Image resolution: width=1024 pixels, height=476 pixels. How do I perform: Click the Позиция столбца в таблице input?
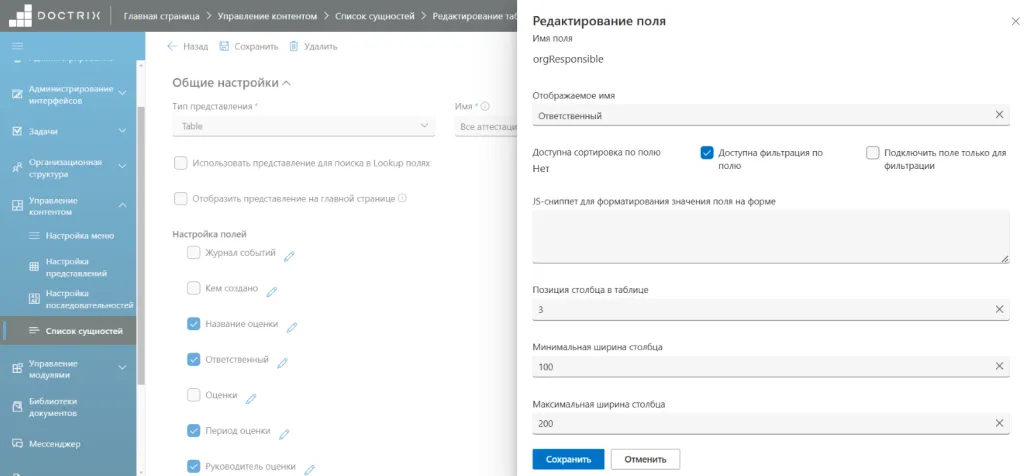pyautogui.click(x=771, y=309)
